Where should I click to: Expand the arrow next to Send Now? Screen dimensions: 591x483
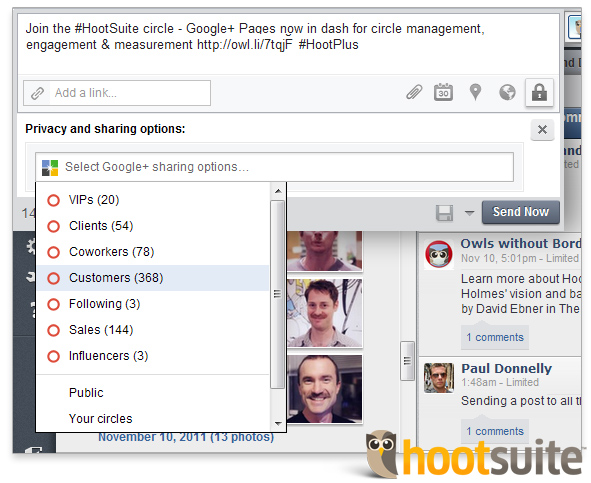(x=469, y=213)
